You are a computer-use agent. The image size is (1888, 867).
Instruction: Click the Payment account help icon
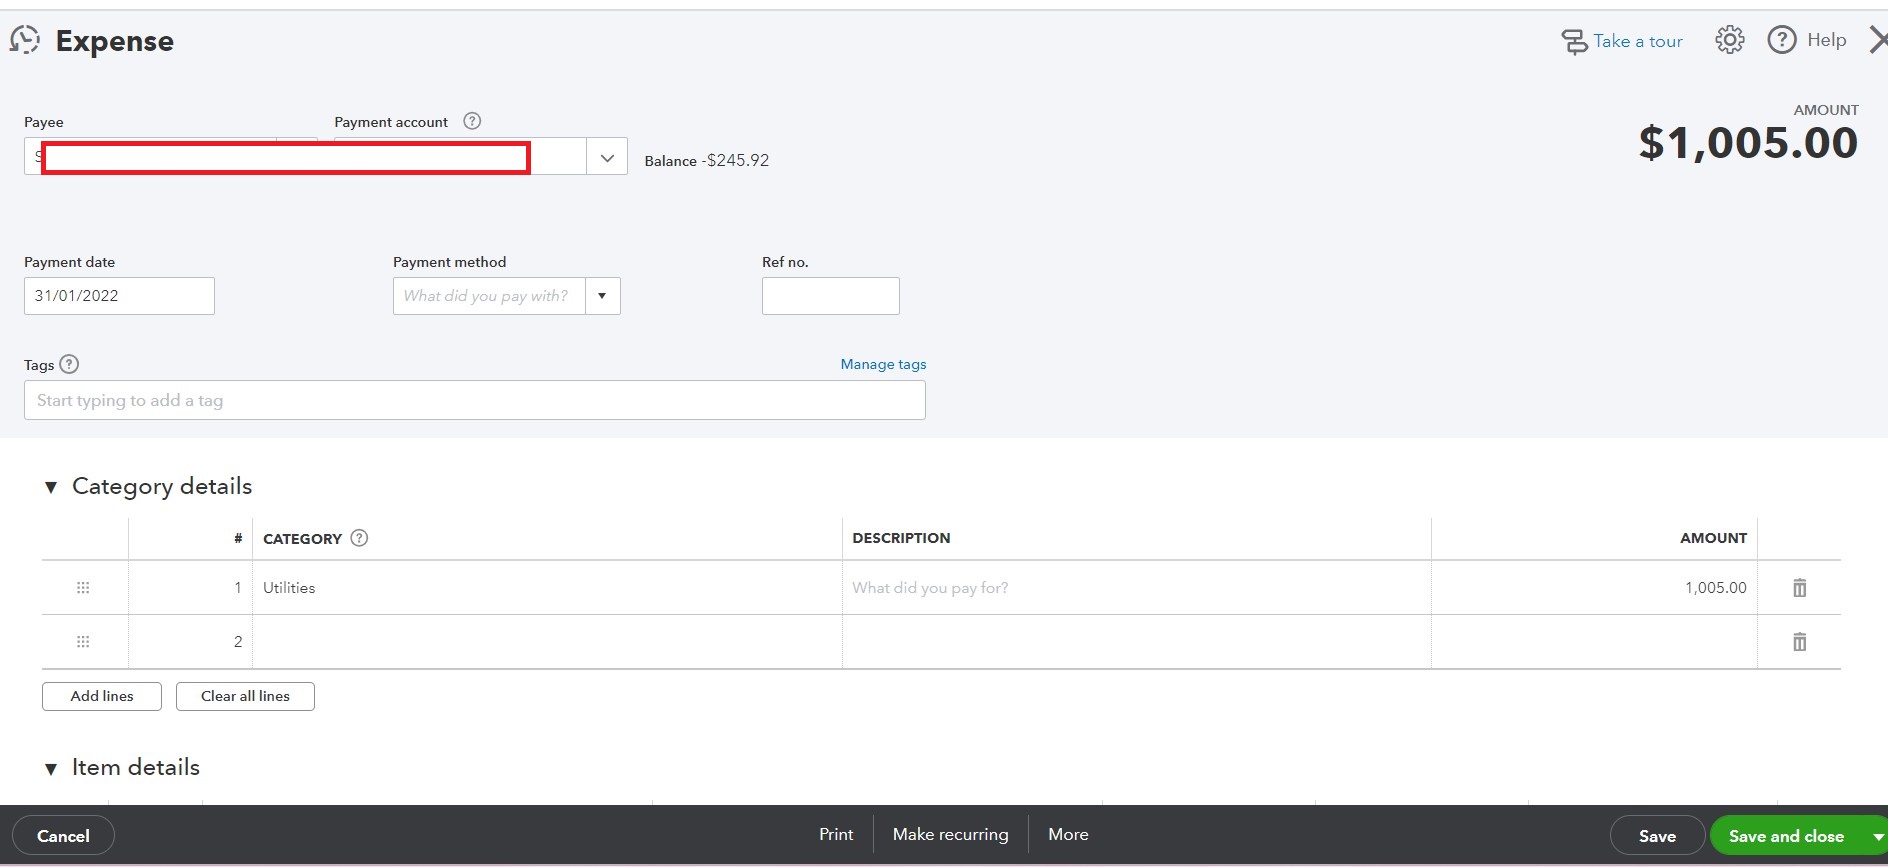click(473, 121)
